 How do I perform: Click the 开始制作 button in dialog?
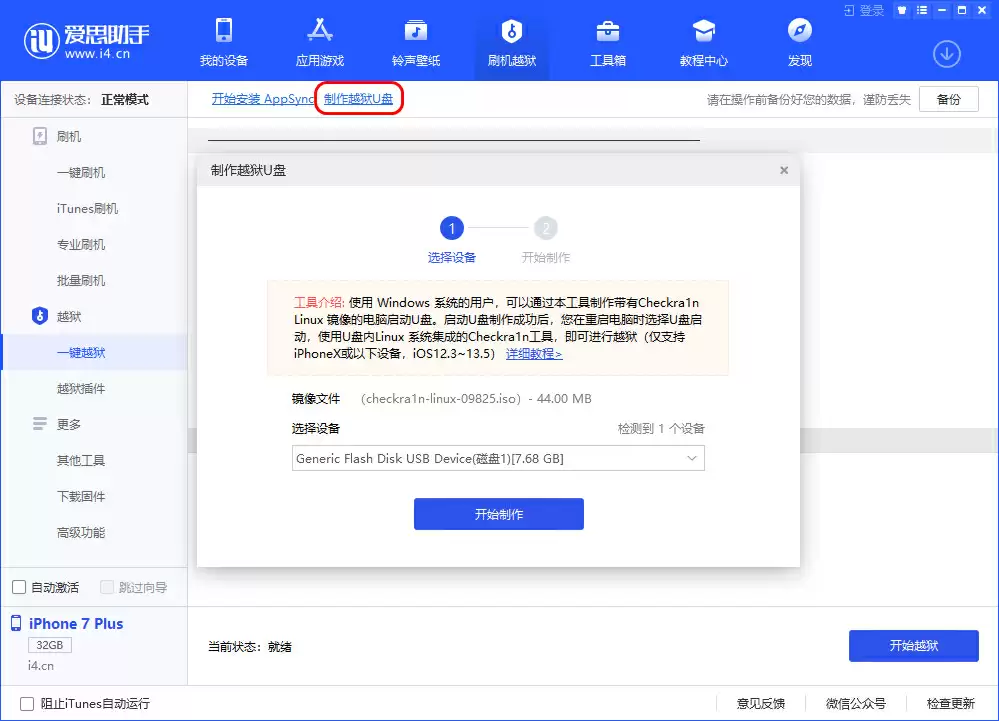pyautogui.click(x=498, y=513)
